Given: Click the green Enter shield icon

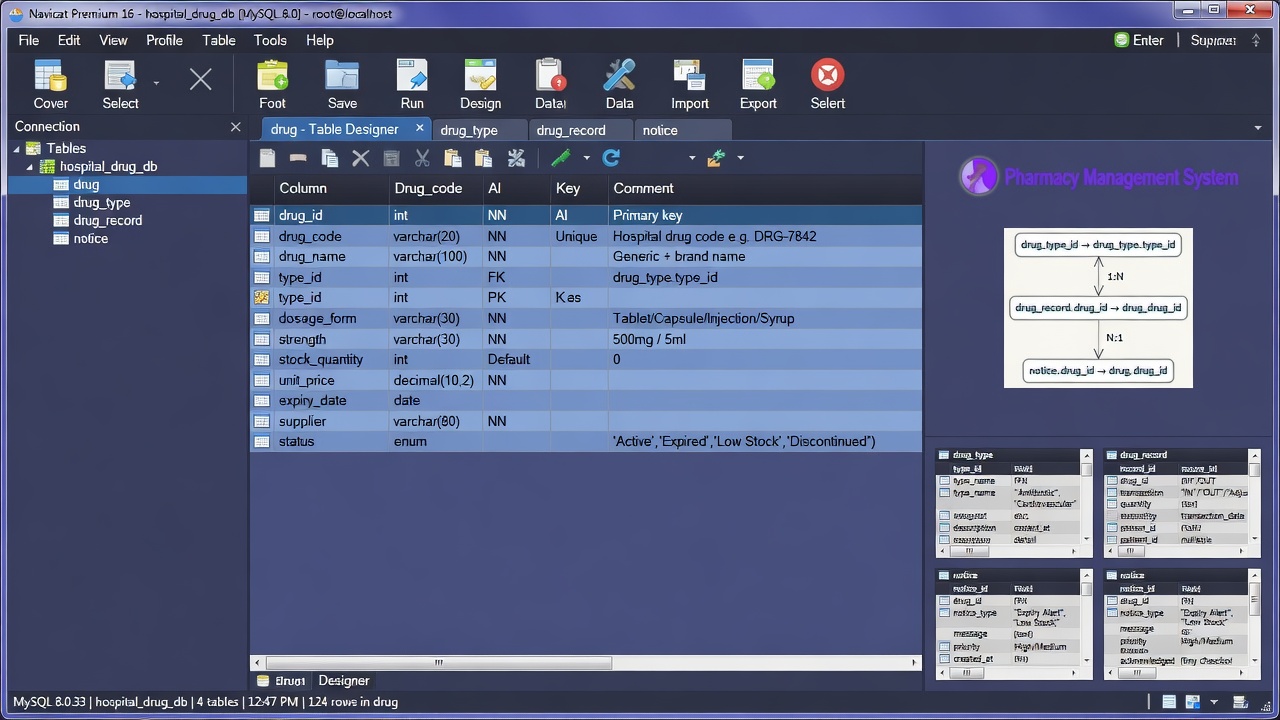Looking at the screenshot, I should click(1121, 40).
